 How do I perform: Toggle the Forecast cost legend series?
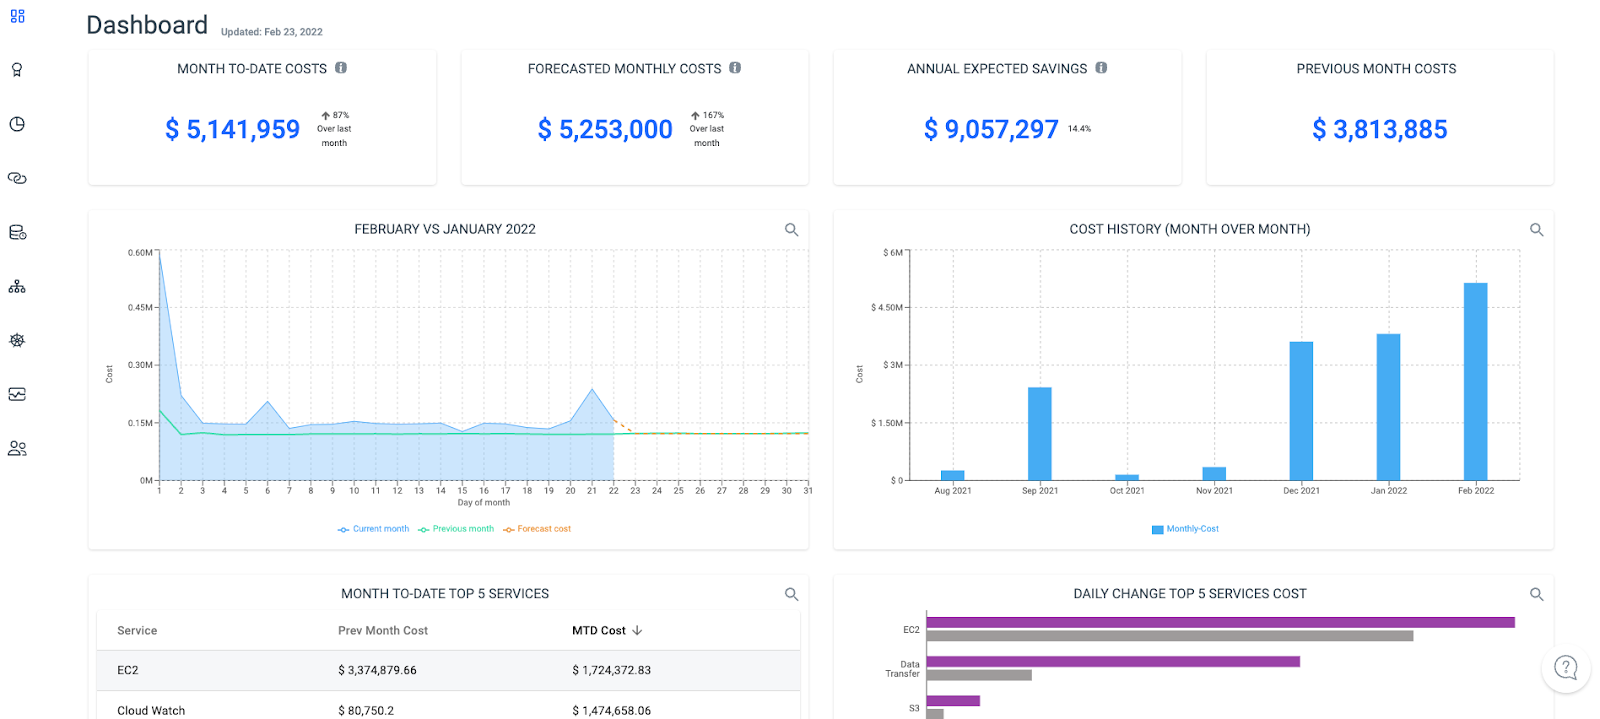[x=537, y=529]
